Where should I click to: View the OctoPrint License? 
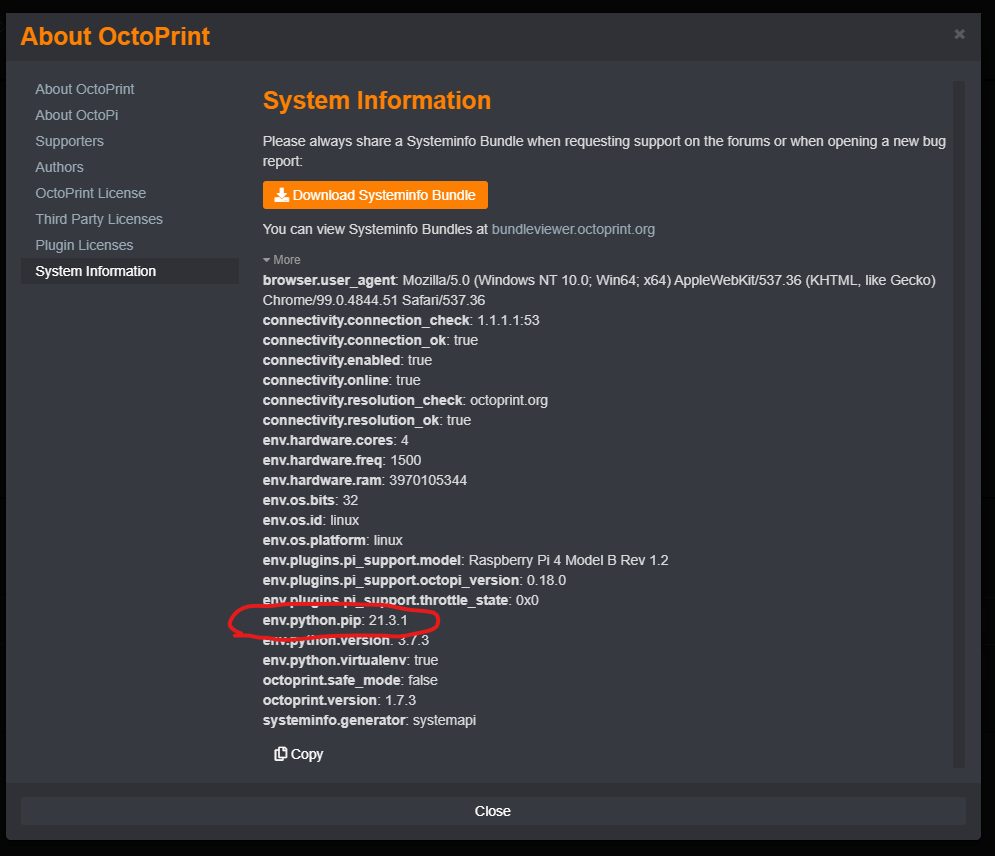pyautogui.click(x=91, y=193)
